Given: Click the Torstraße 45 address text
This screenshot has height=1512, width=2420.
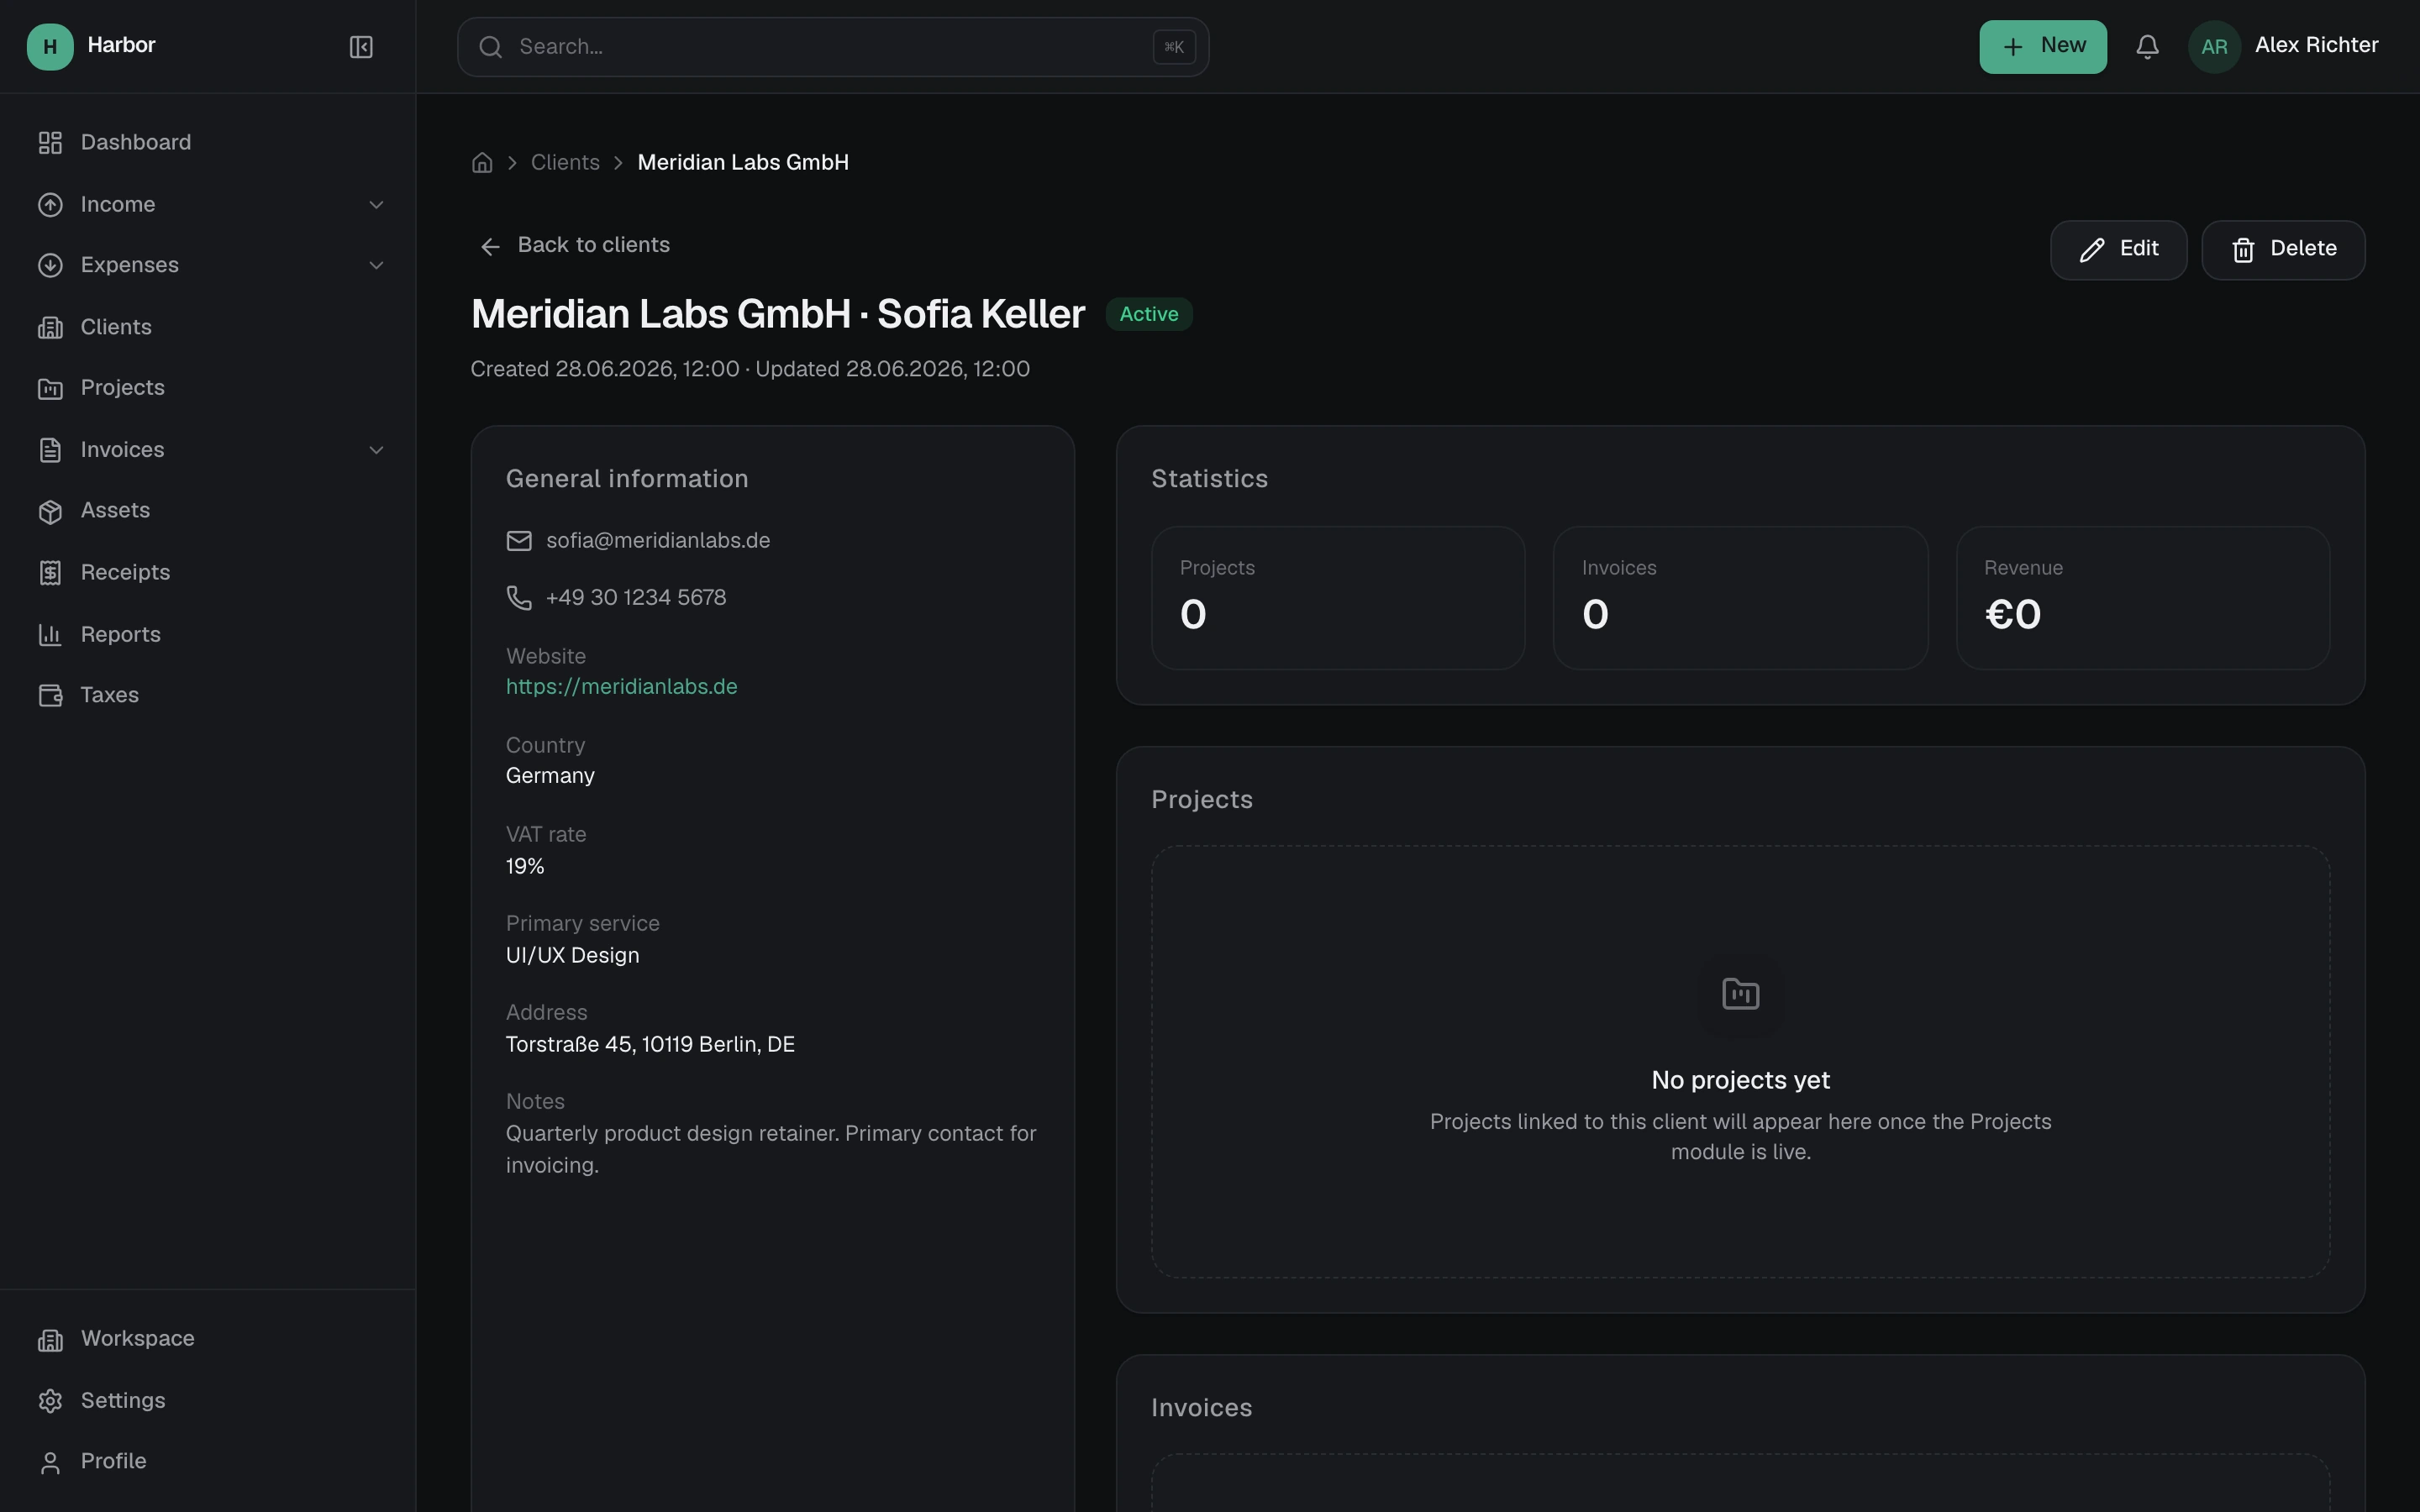Looking at the screenshot, I should pos(650,1045).
